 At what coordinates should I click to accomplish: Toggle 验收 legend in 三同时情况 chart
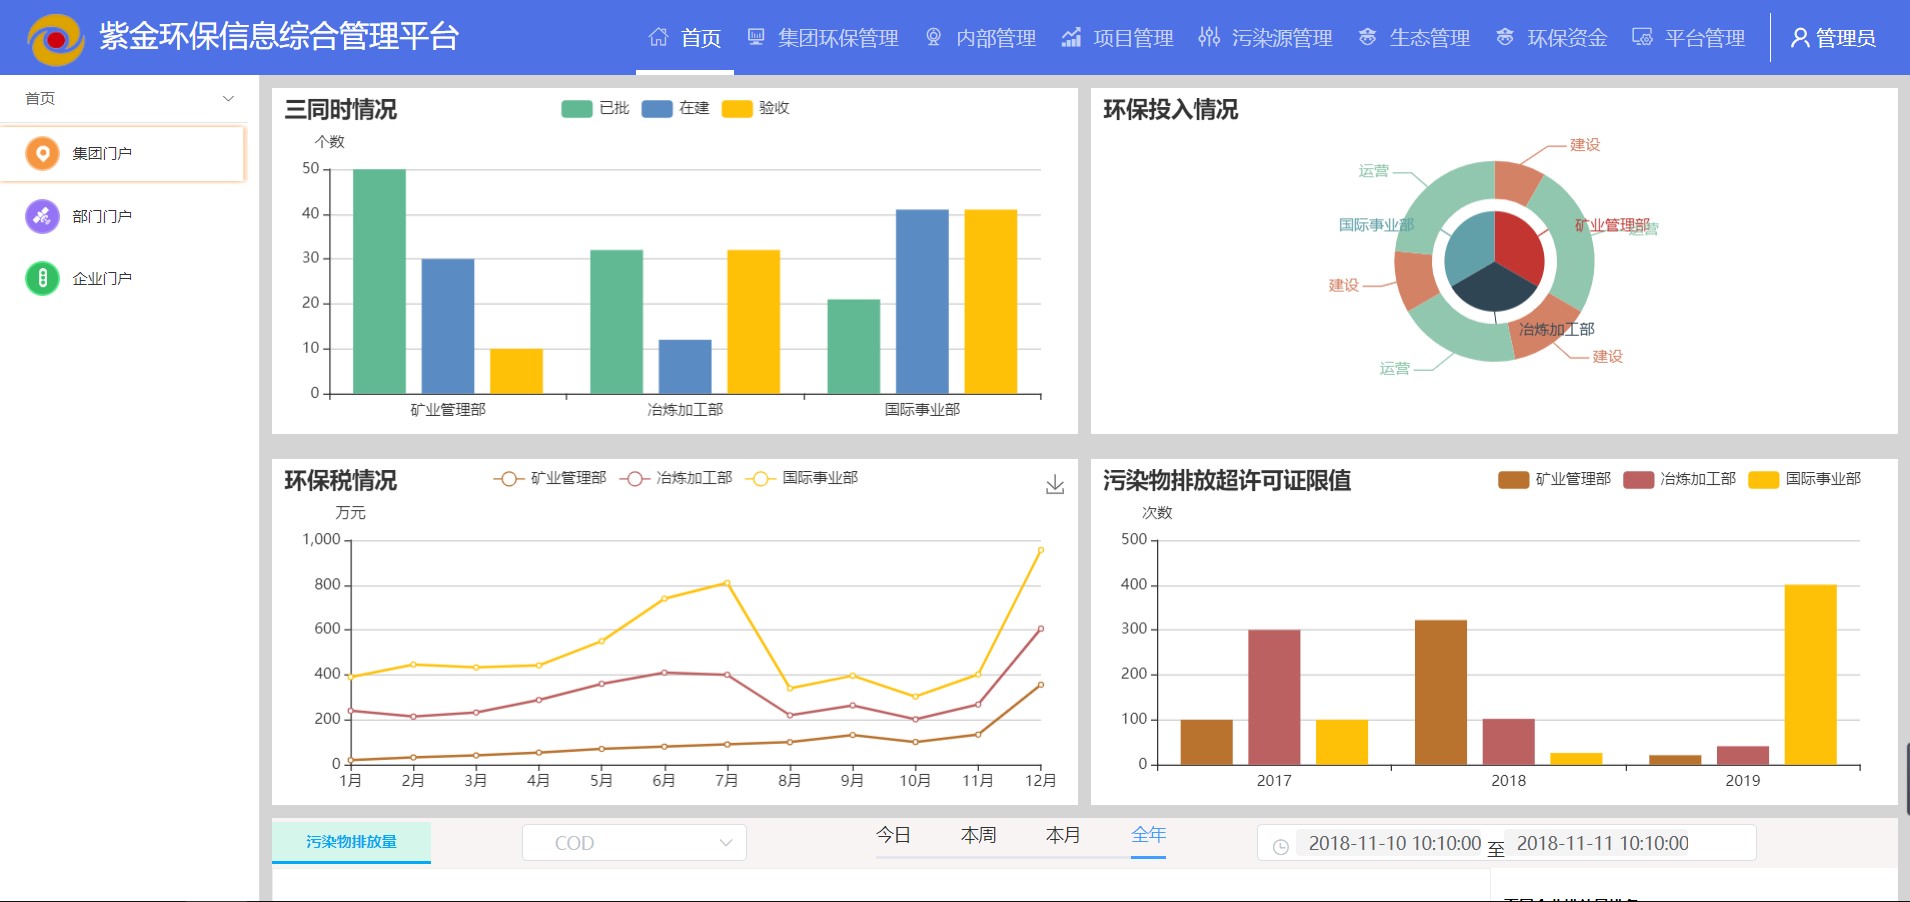(755, 108)
